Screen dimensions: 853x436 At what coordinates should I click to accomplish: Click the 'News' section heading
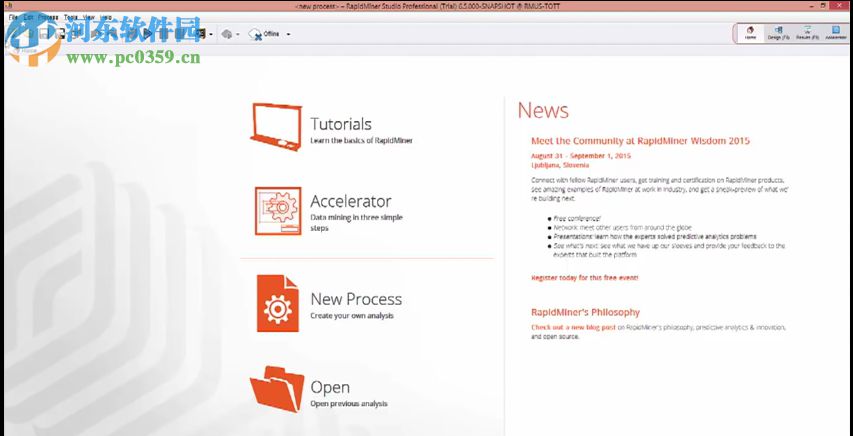click(x=543, y=110)
